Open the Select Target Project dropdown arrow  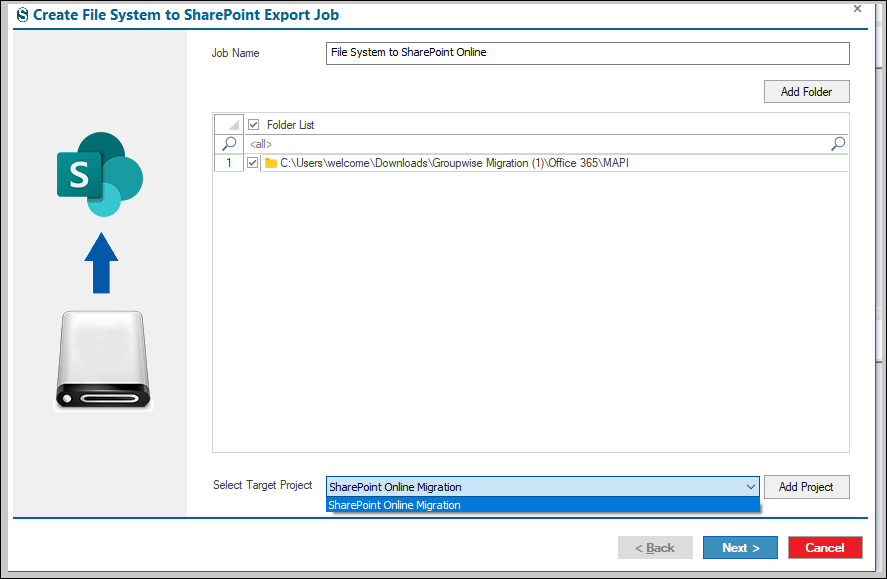tap(751, 487)
